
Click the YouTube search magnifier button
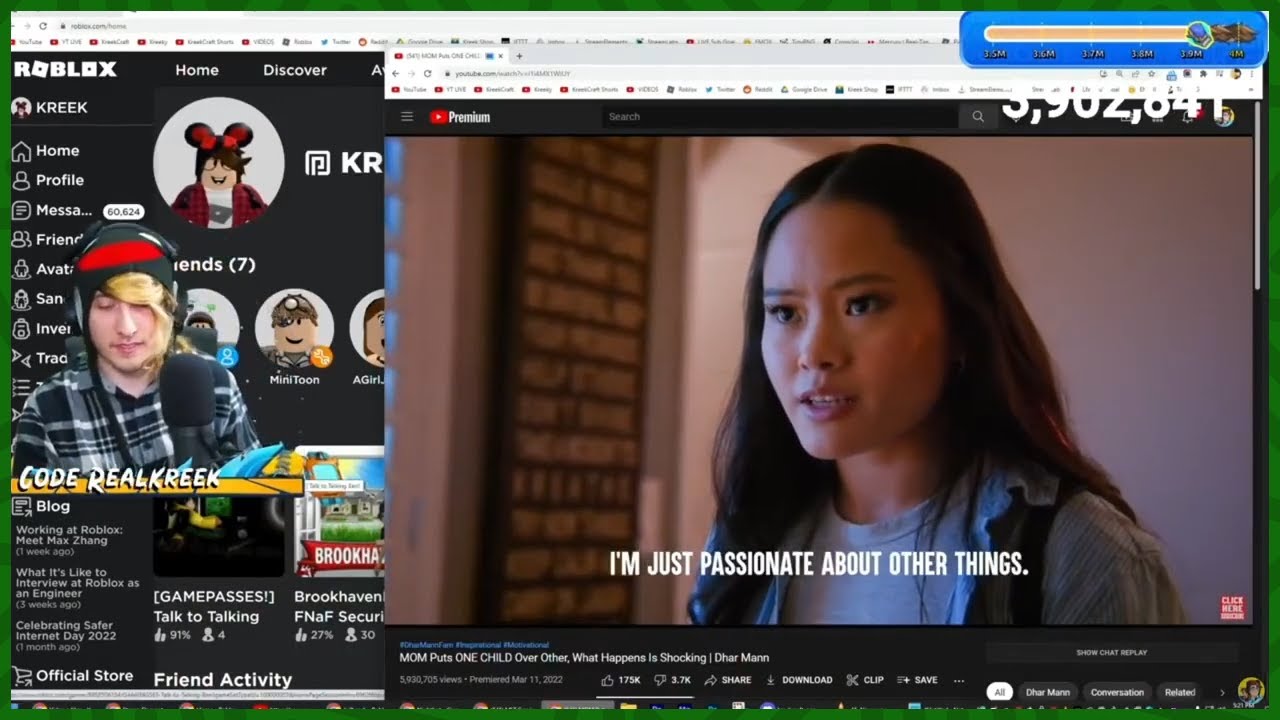pos(978,117)
